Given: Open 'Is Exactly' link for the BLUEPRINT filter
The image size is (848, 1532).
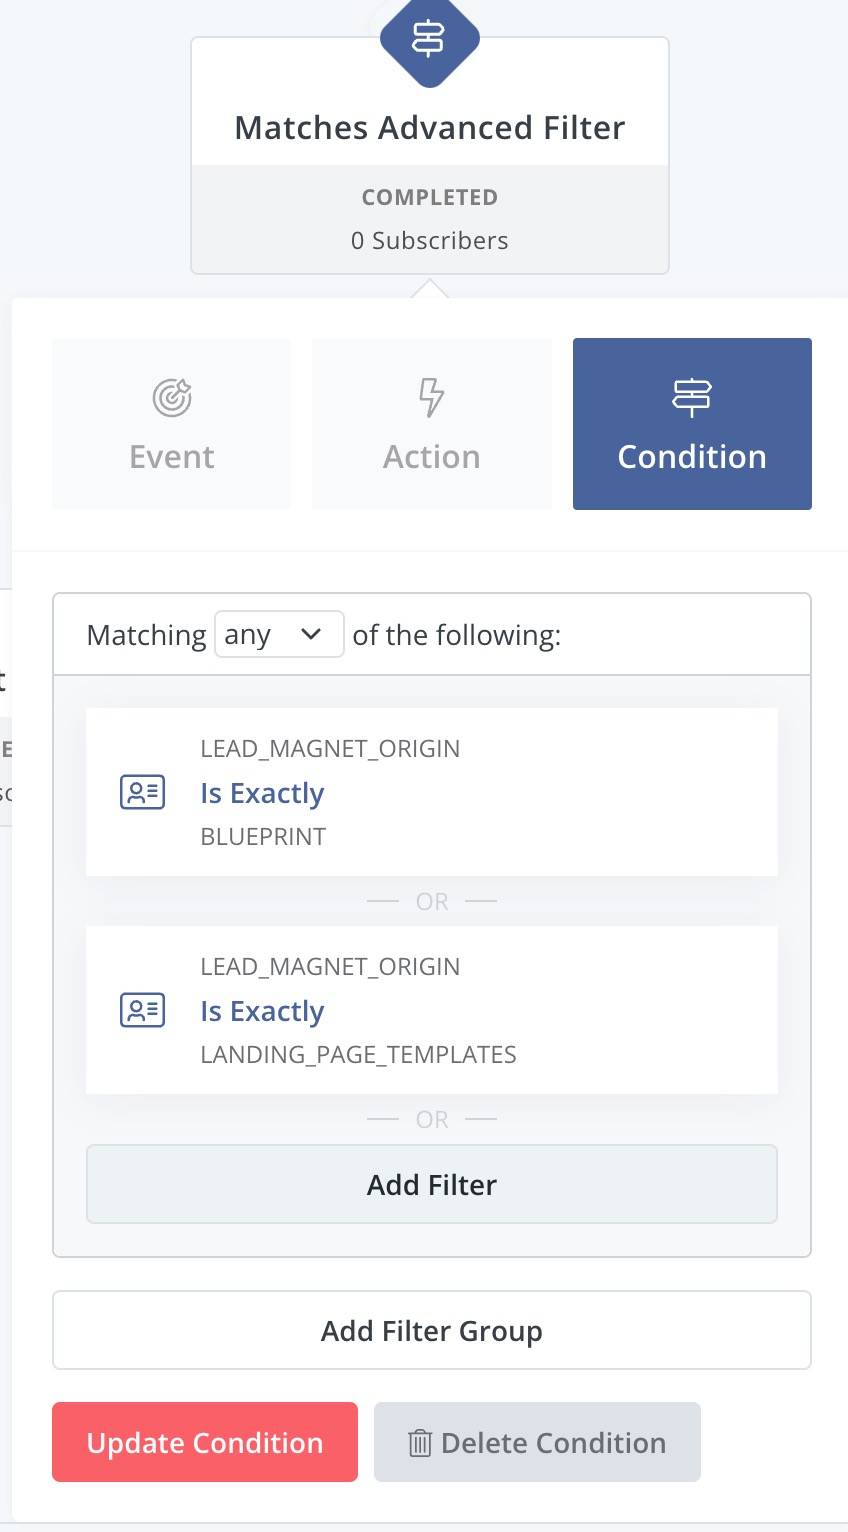Looking at the screenshot, I should point(262,793).
